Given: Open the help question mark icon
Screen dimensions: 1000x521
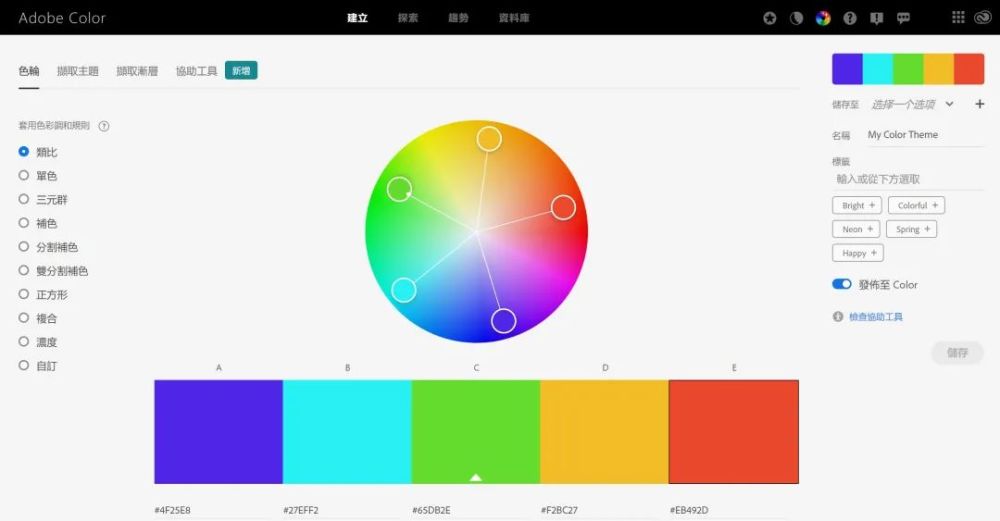Looking at the screenshot, I should click(x=849, y=18).
